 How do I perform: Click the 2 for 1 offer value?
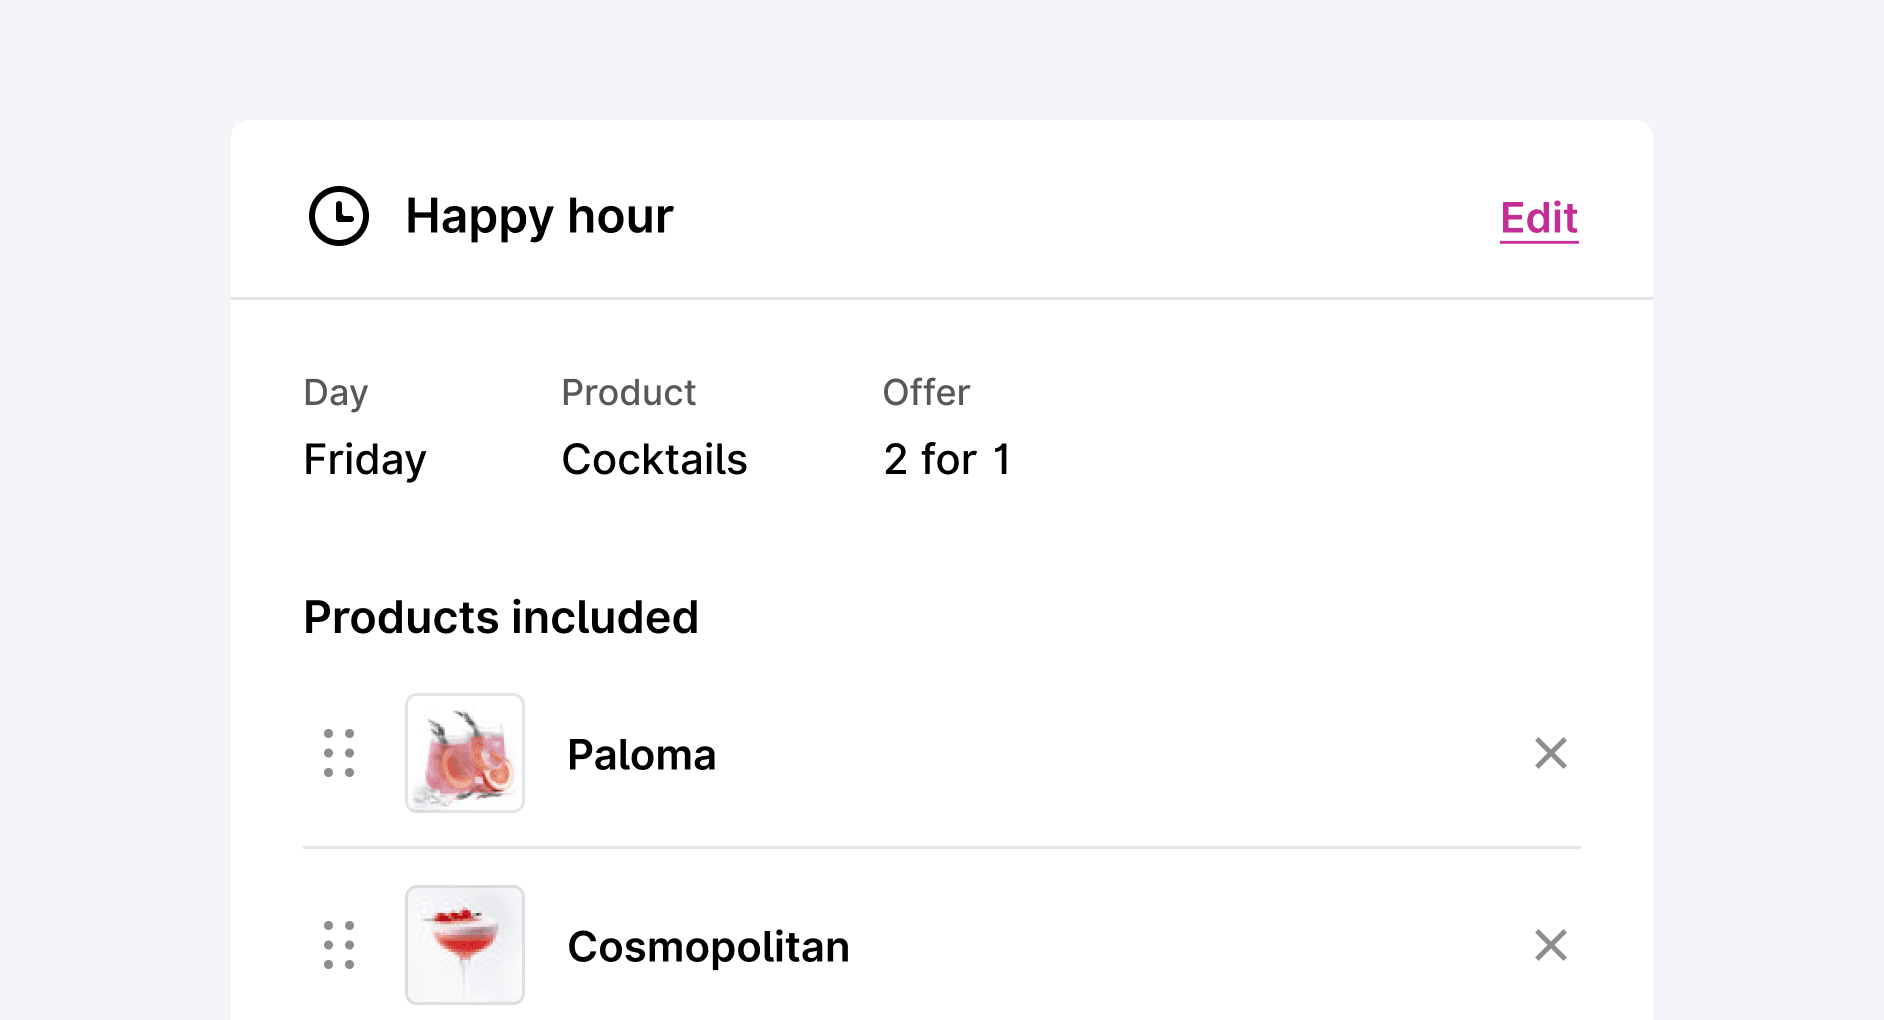click(946, 459)
